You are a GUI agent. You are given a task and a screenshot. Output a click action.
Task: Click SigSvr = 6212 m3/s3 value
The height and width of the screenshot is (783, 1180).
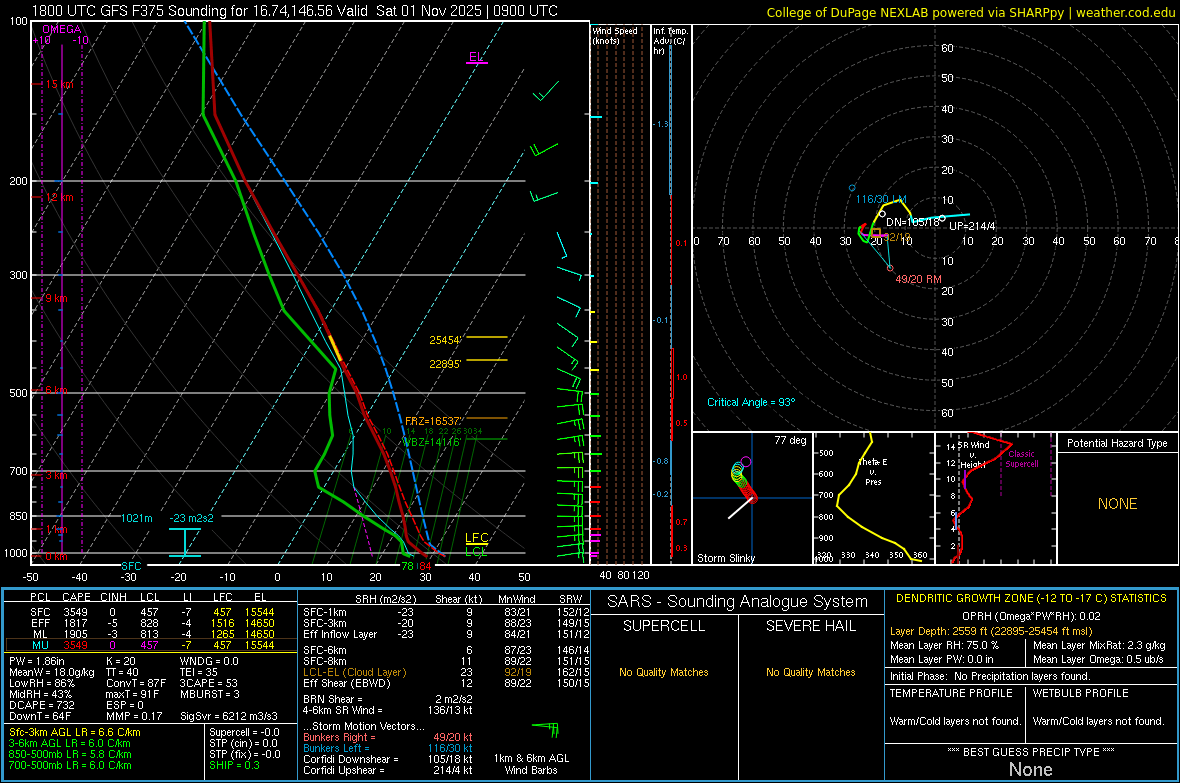(x=229, y=716)
